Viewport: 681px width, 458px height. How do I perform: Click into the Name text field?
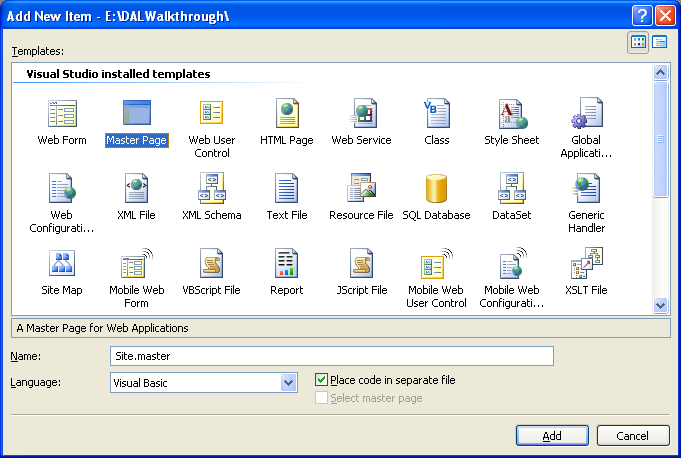pos(332,356)
